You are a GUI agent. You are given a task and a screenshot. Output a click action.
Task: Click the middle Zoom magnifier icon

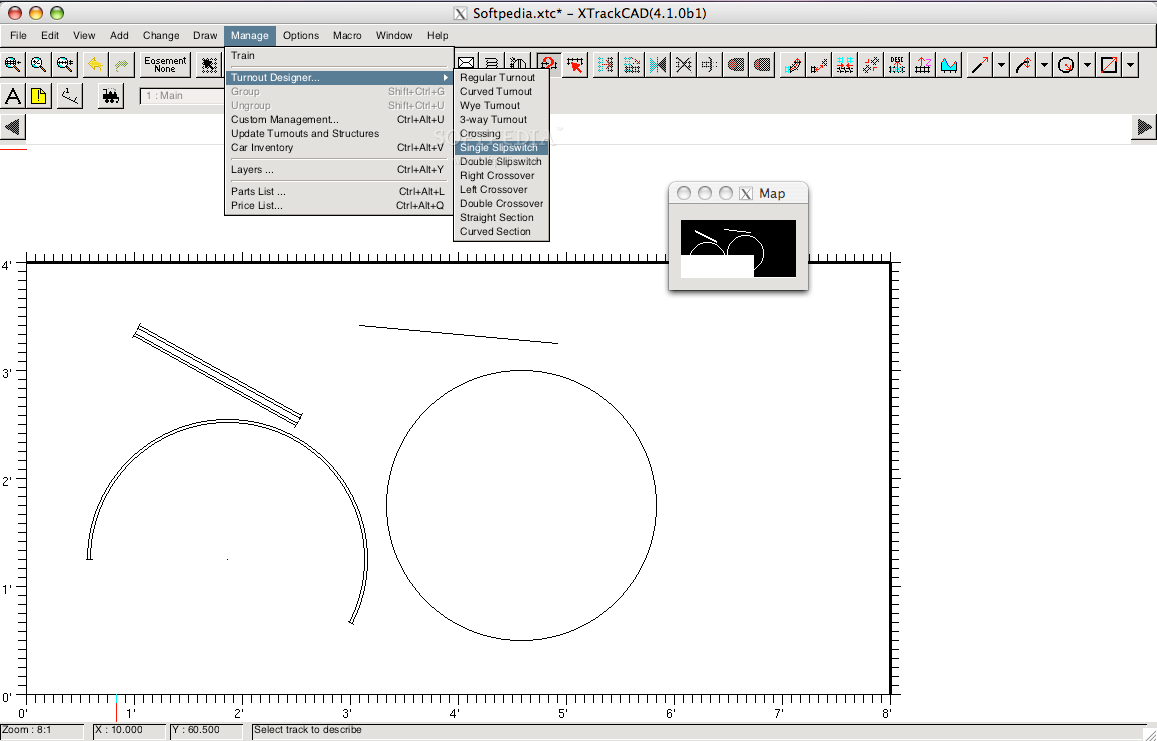39,65
